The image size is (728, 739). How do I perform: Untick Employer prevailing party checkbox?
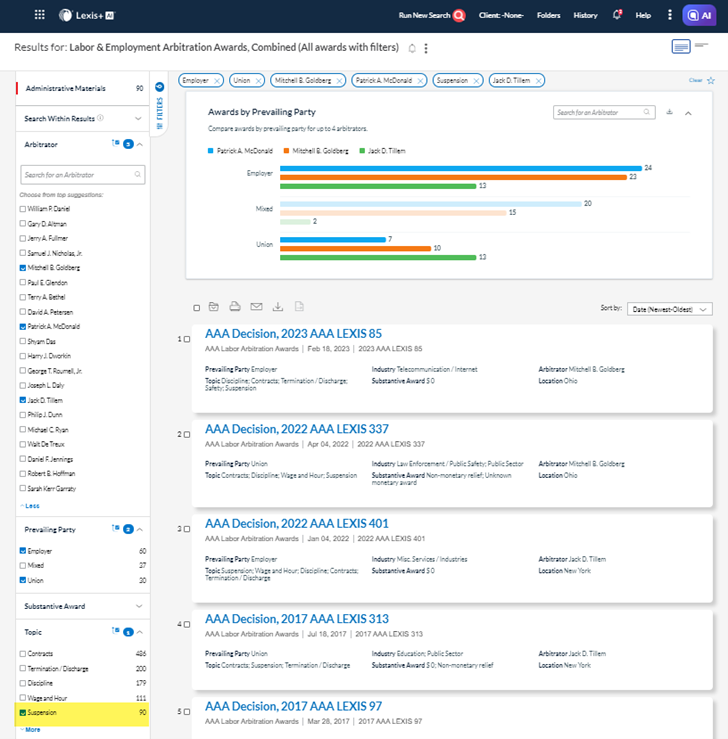coord(23,551)
